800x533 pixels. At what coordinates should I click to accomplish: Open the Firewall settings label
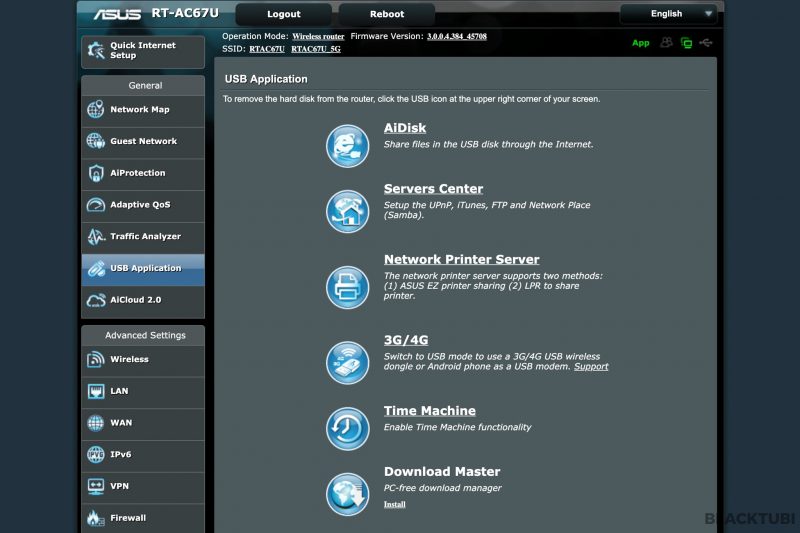pos(128,518)
